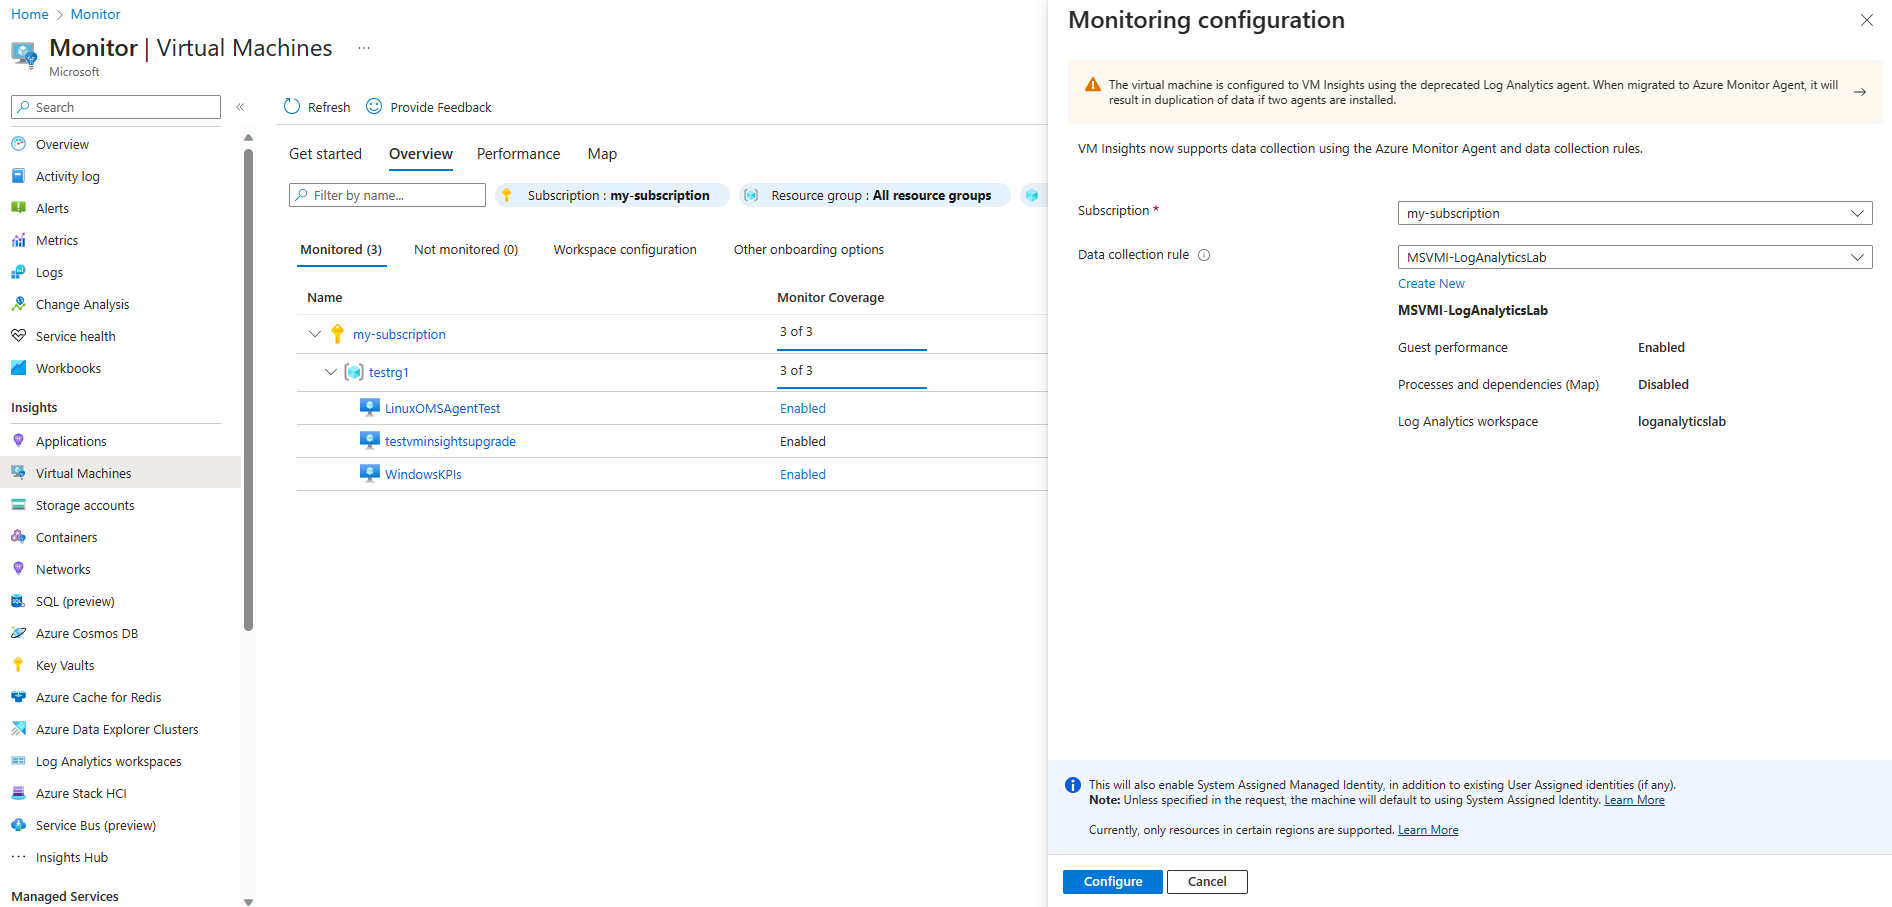Open Applications under Insights

71,440
